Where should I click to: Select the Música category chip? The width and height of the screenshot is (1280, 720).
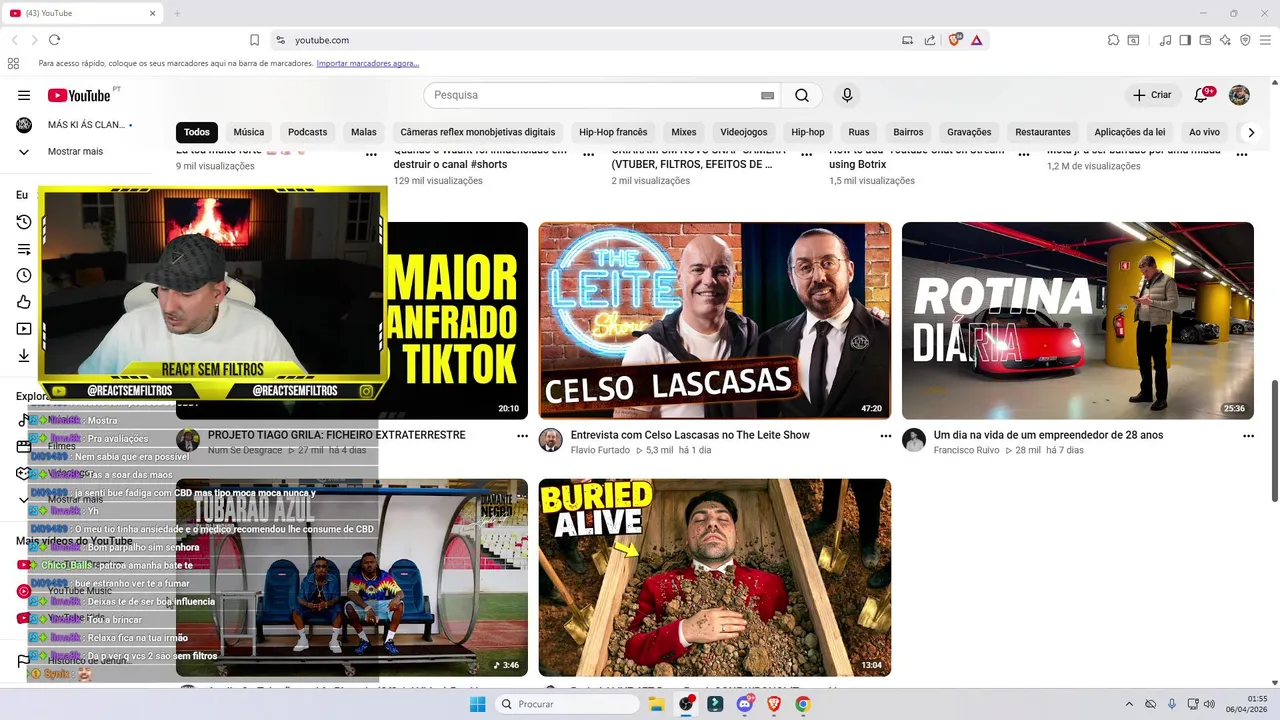point(249,132)
